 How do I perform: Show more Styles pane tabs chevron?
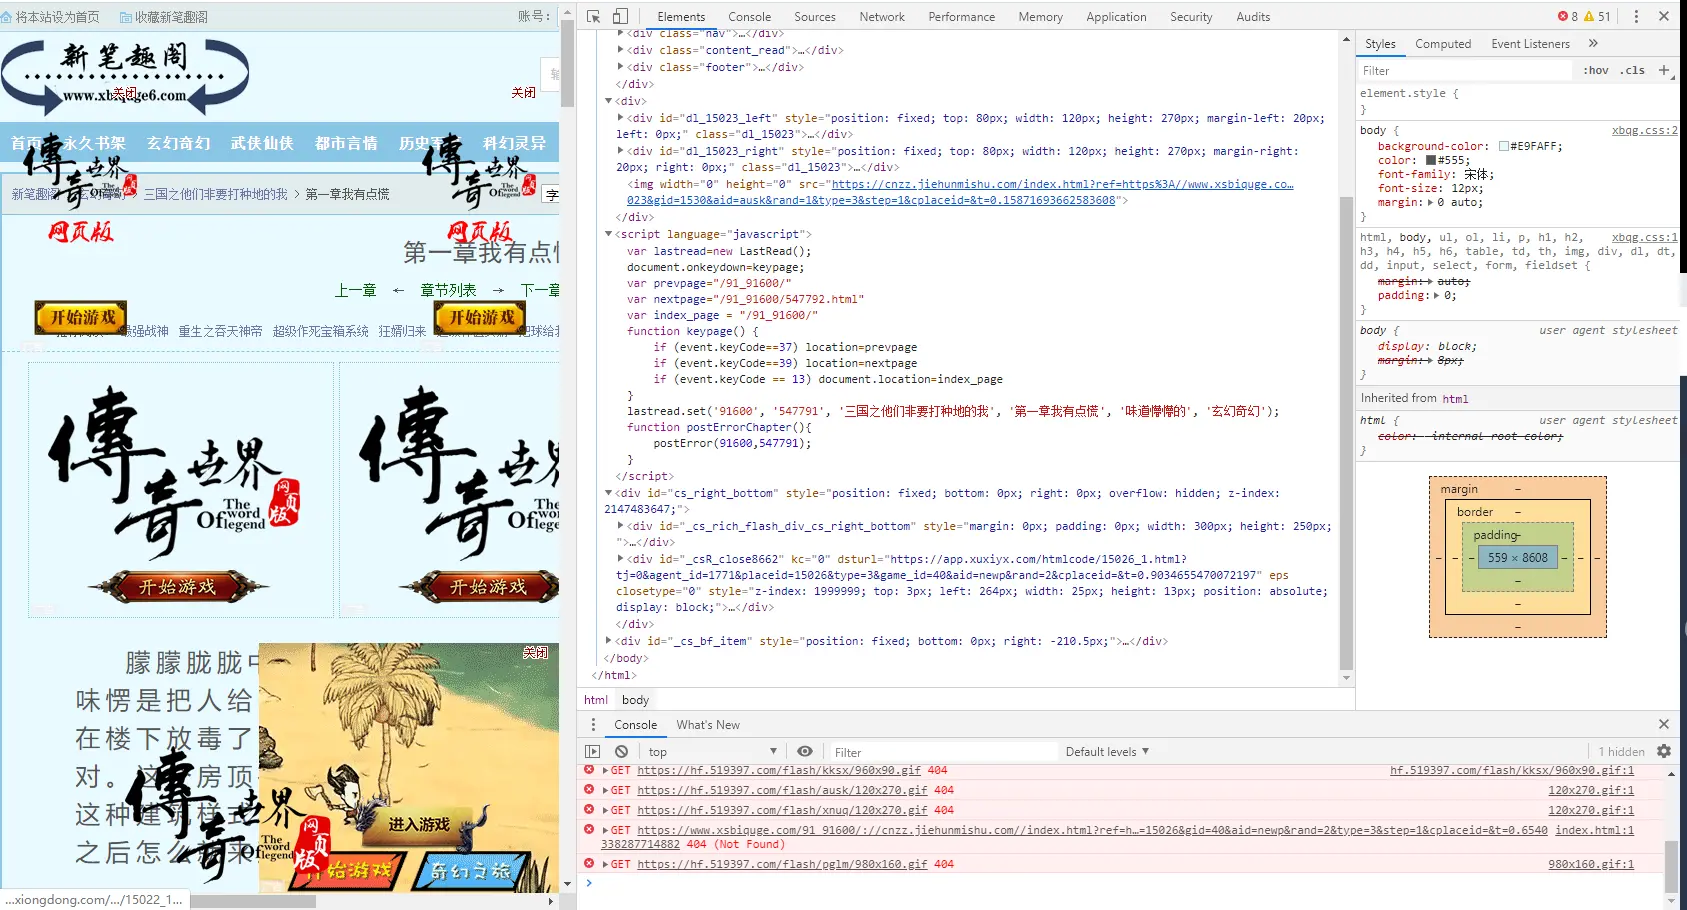point(1593,43)
